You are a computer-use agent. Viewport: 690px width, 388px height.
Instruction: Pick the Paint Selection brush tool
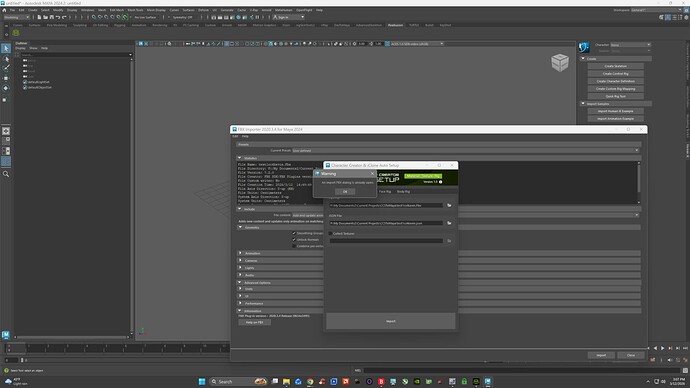(6, 68)
